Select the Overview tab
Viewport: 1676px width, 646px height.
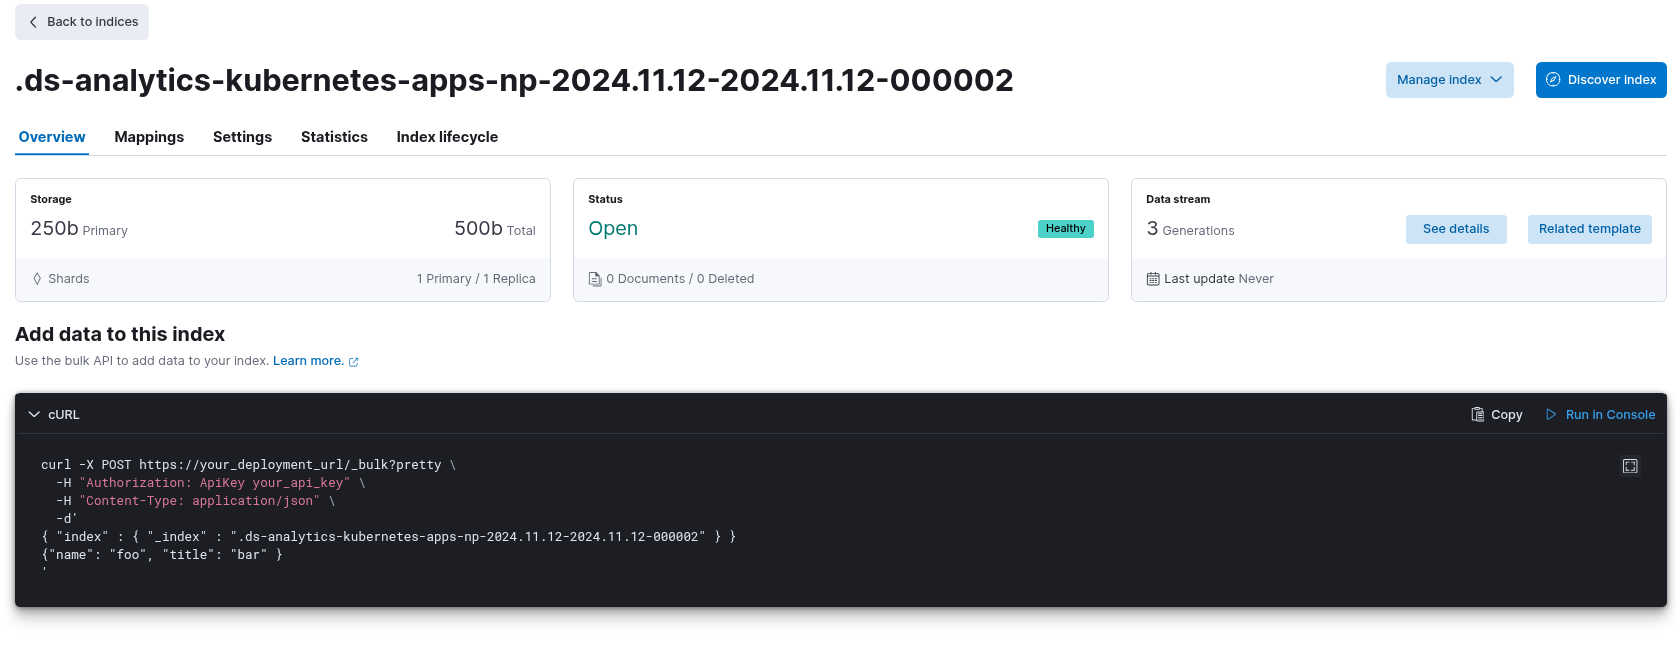52,137
